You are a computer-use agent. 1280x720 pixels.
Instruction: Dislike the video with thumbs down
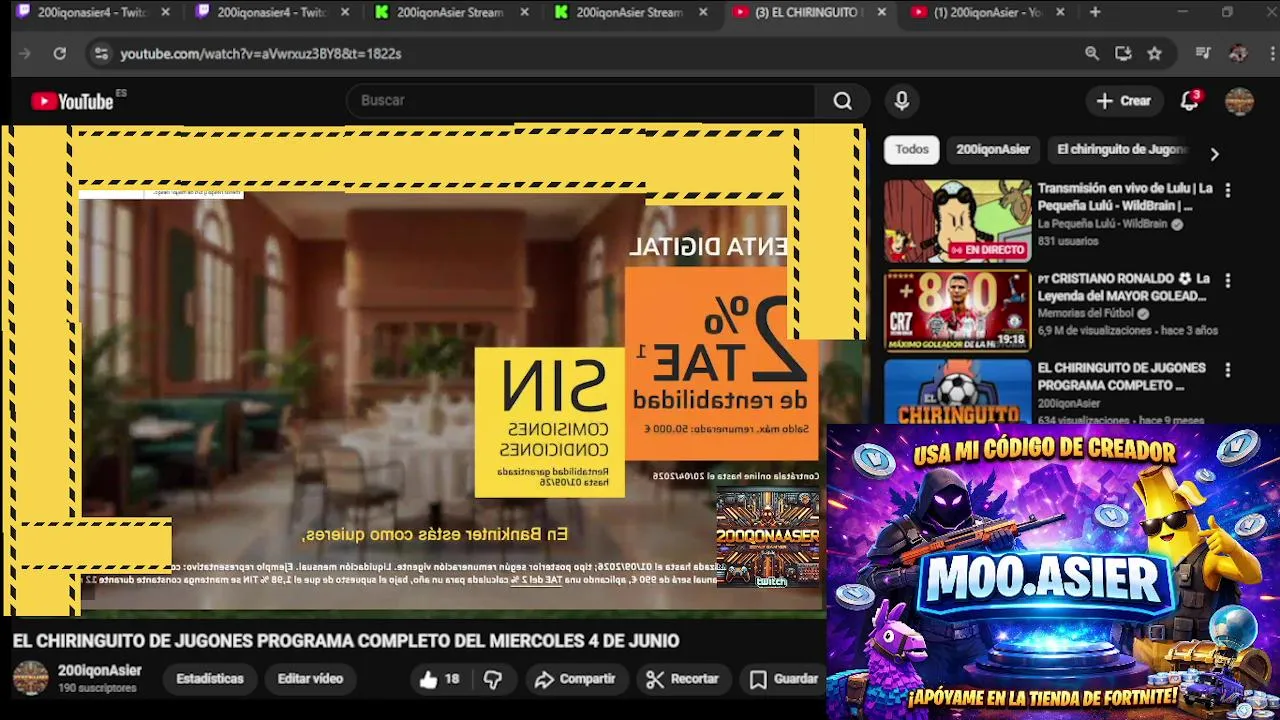pos(492,679)
